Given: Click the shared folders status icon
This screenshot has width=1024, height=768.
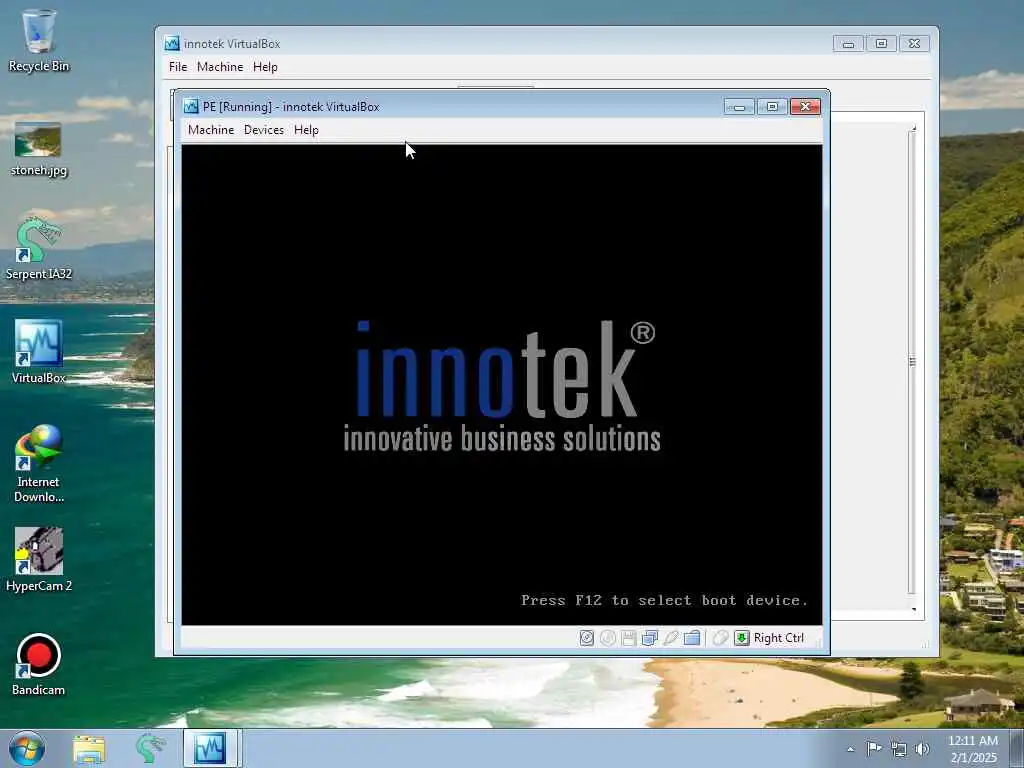Looking at the screenshot, I should pyautogui.click(x=692, y=638).
